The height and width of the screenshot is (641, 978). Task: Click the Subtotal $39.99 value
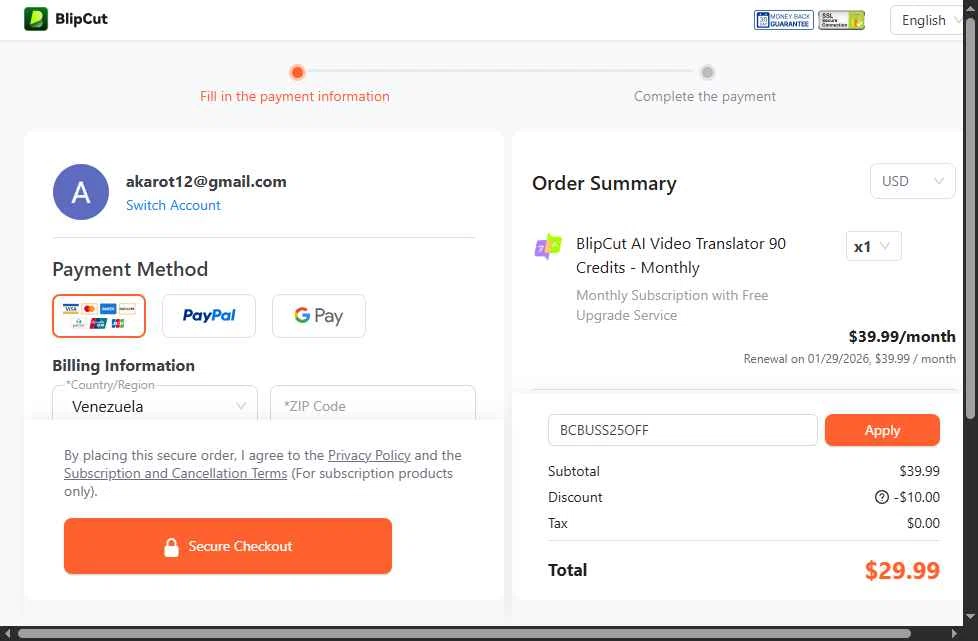click(919, 471)
